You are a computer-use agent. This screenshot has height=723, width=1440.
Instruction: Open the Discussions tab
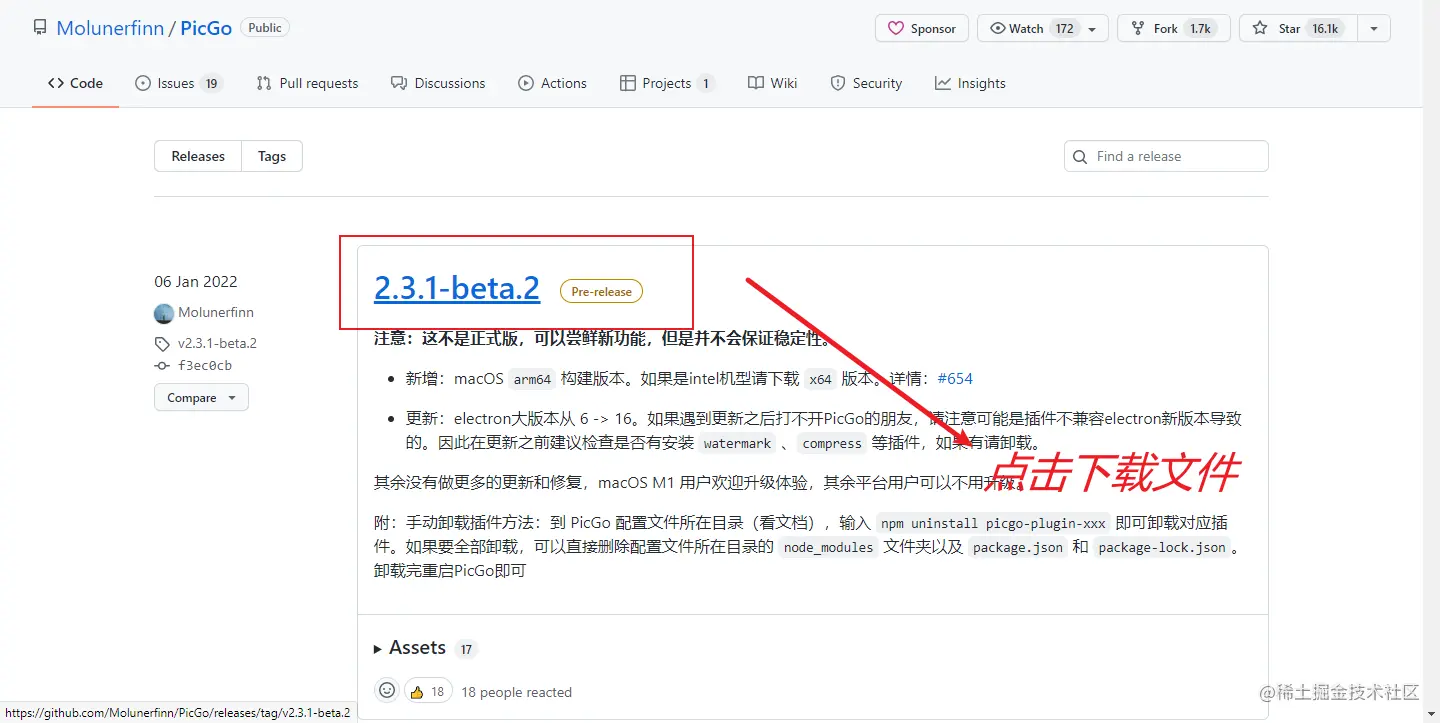(438, 83)
